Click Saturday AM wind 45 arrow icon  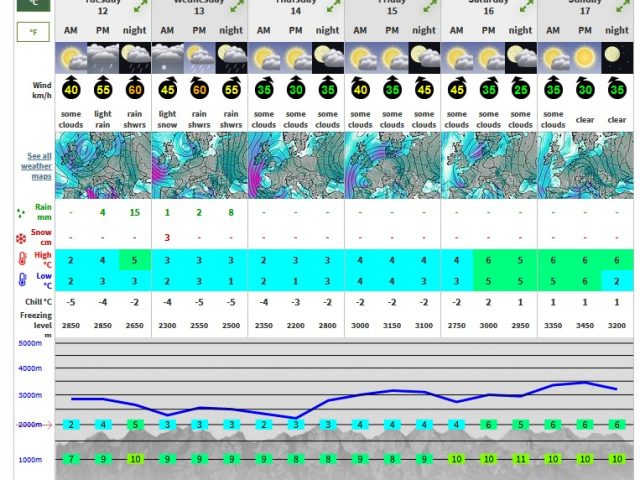point(457,88)
